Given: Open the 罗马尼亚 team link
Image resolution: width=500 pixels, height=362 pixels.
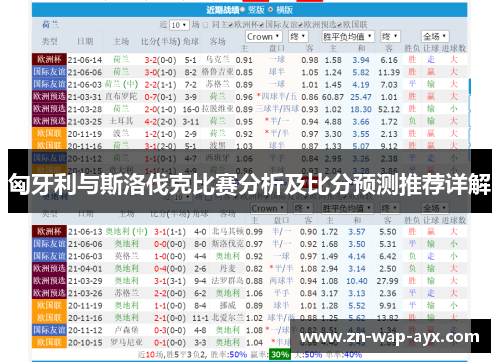Looking at the screenshot, I should [126, 343].
